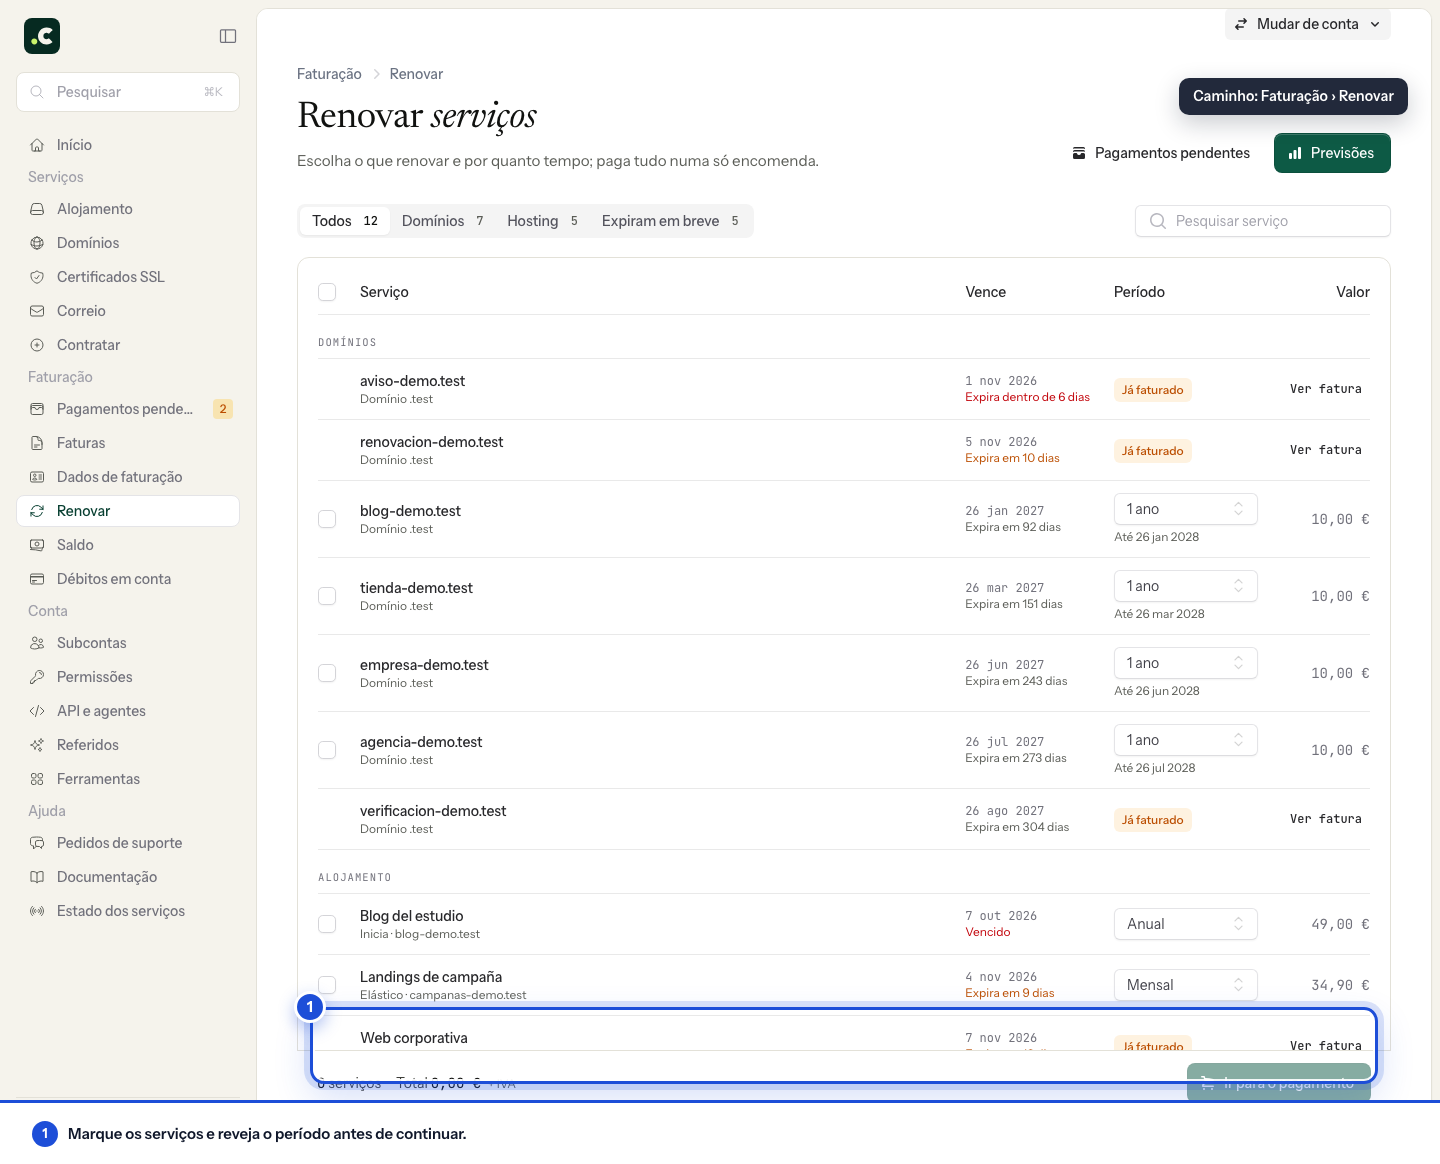
Task: Open Estado dos serviços signal icon
Action: pos(37,911)
